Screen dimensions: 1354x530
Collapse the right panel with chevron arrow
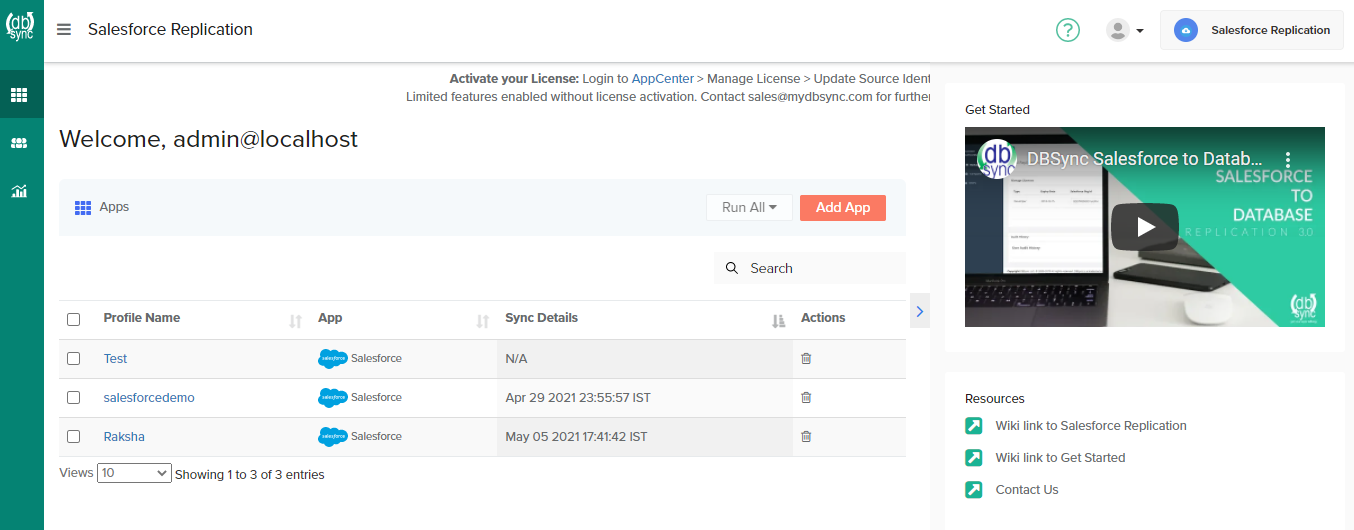click(920, 311)
